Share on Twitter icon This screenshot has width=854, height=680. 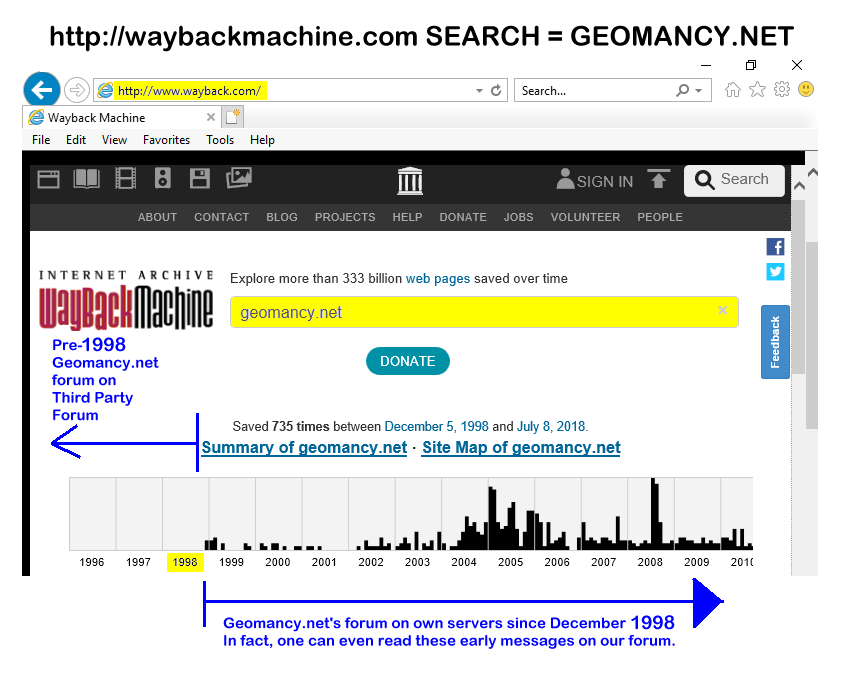click(775, 272)
